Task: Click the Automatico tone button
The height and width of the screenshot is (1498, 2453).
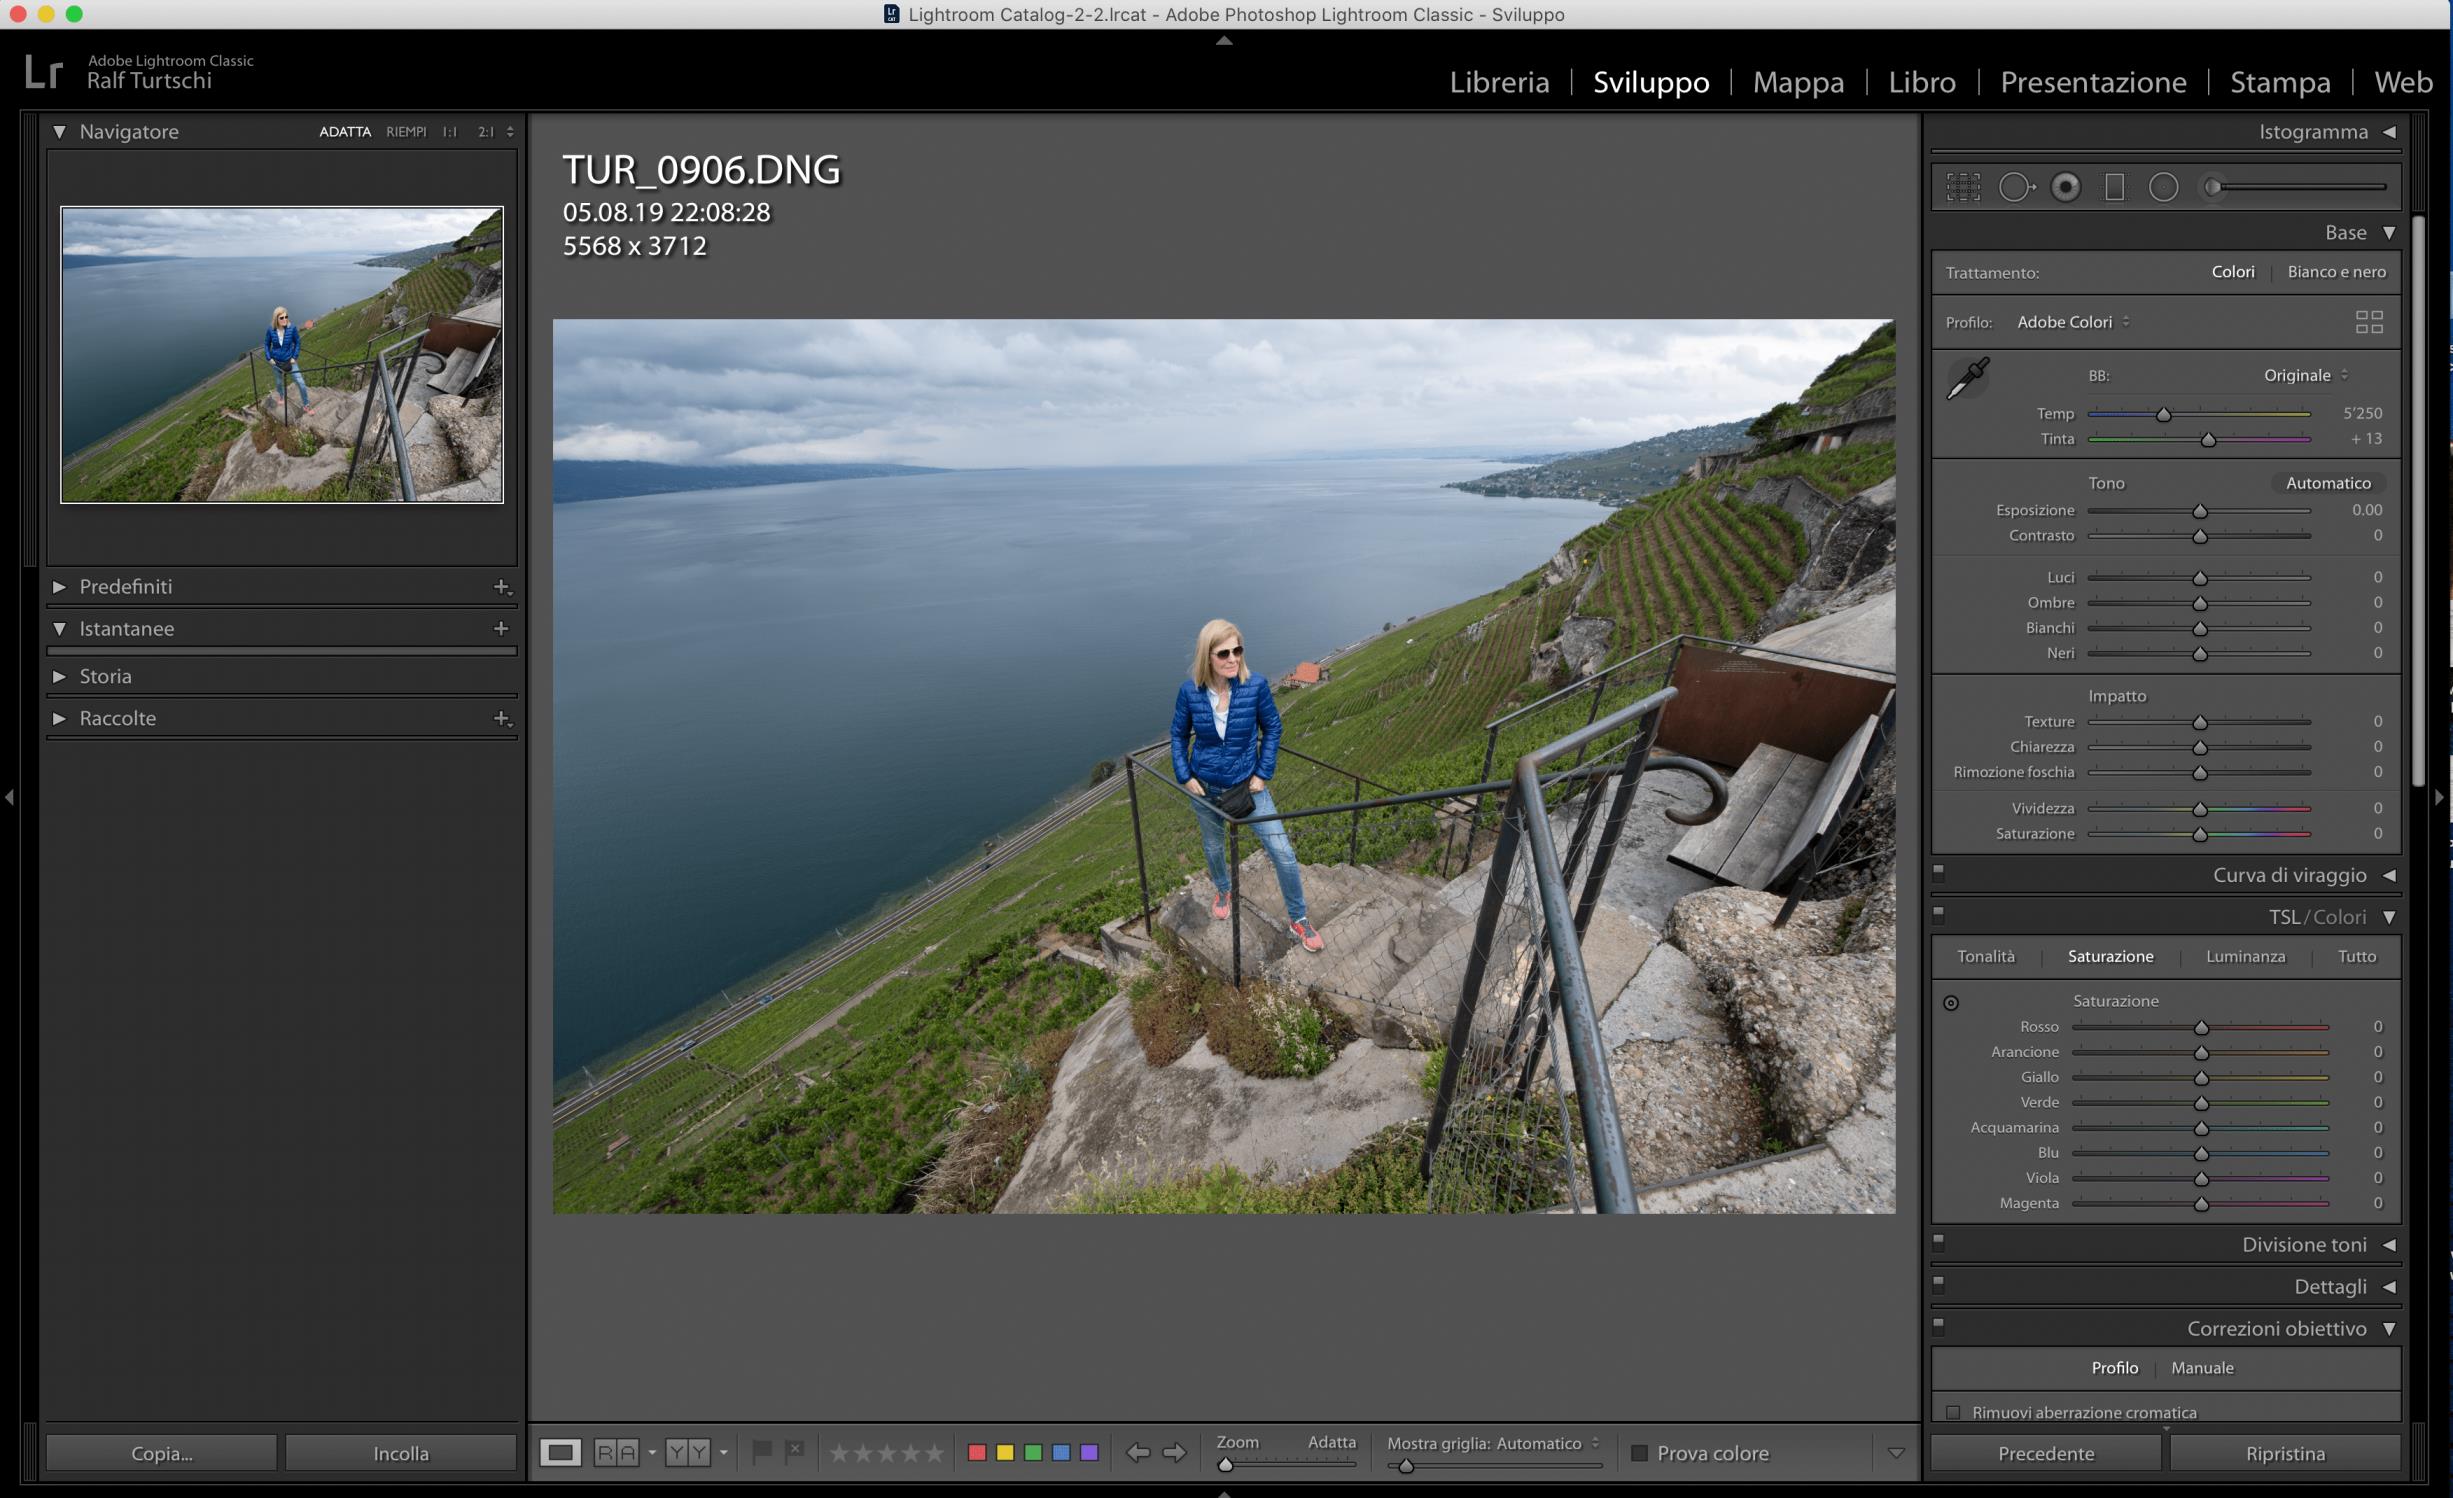Action: [2327, 483]
